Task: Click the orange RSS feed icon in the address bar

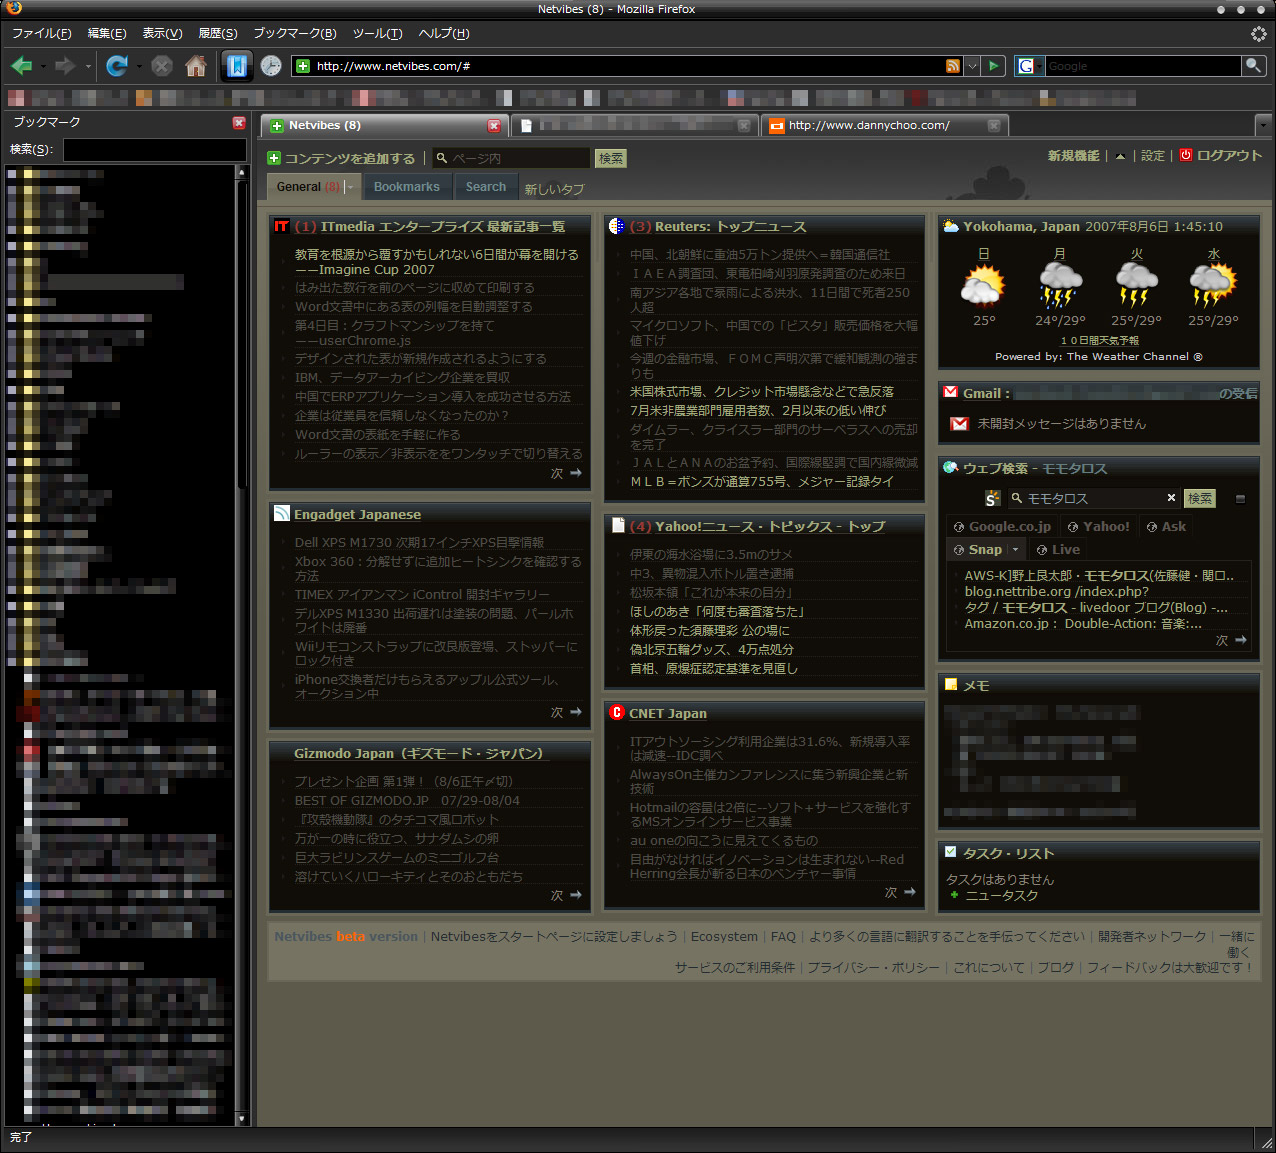Action: coord(953,66)
